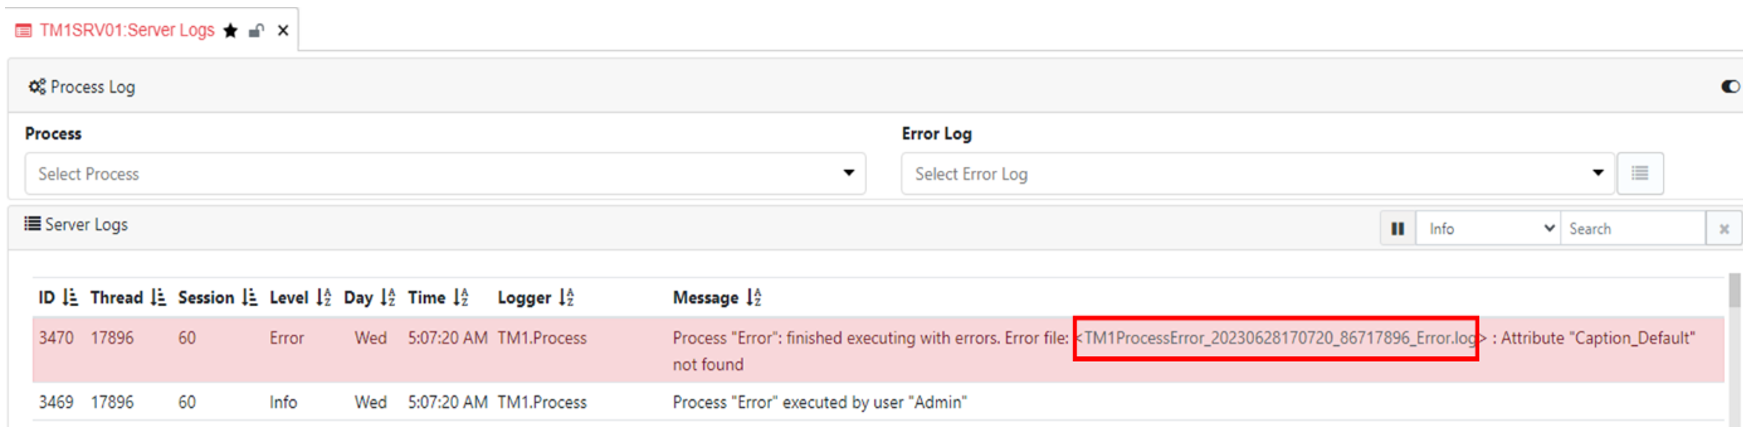Sort logs by Level alphabetically

click(x=323, y=297)
